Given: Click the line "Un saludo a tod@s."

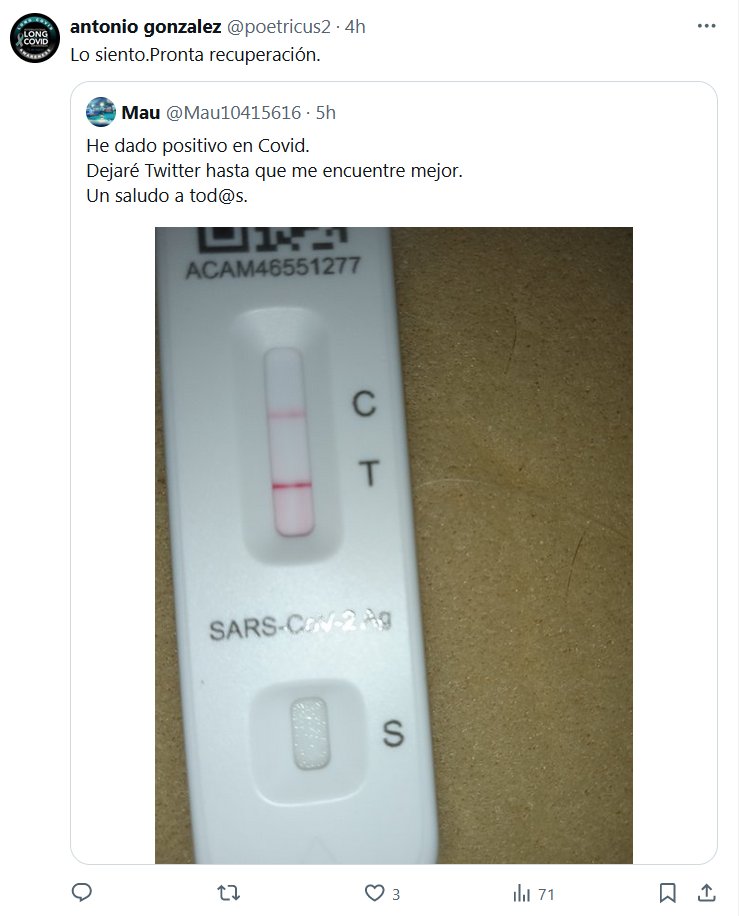Looking at the screenshot, I should tap(167, 196).
